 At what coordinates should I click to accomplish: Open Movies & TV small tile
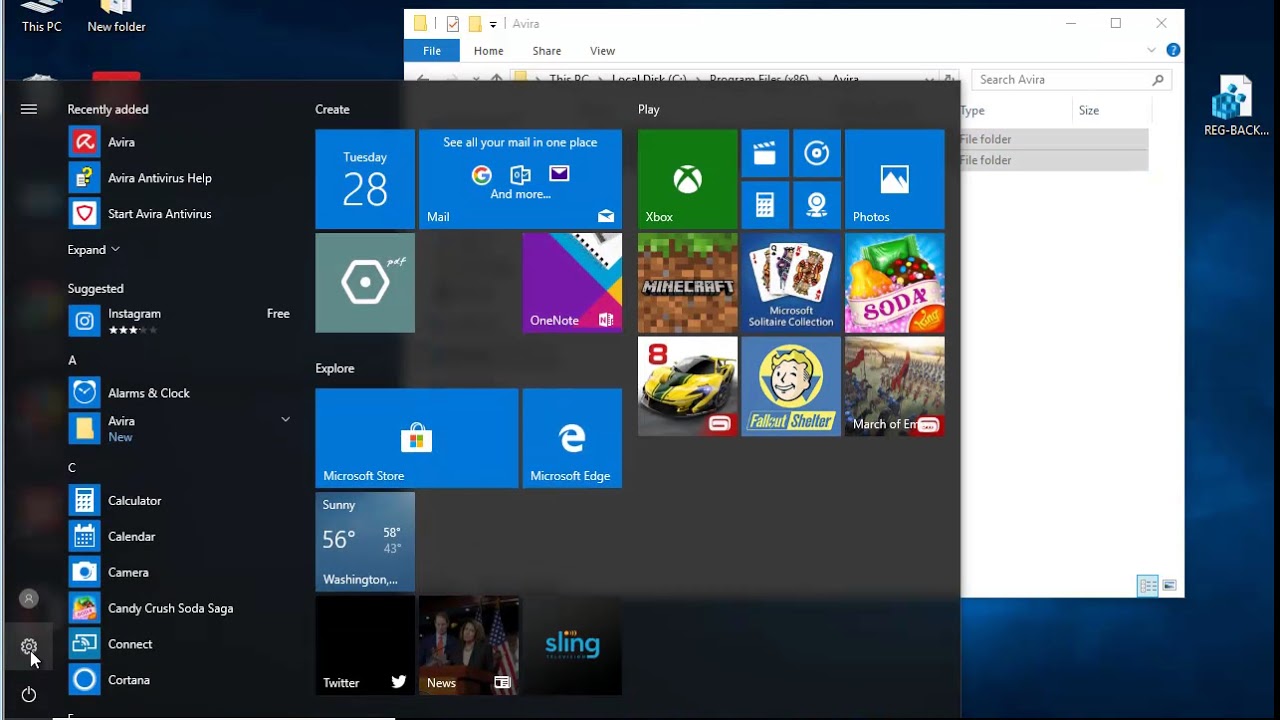click(765, 153)
